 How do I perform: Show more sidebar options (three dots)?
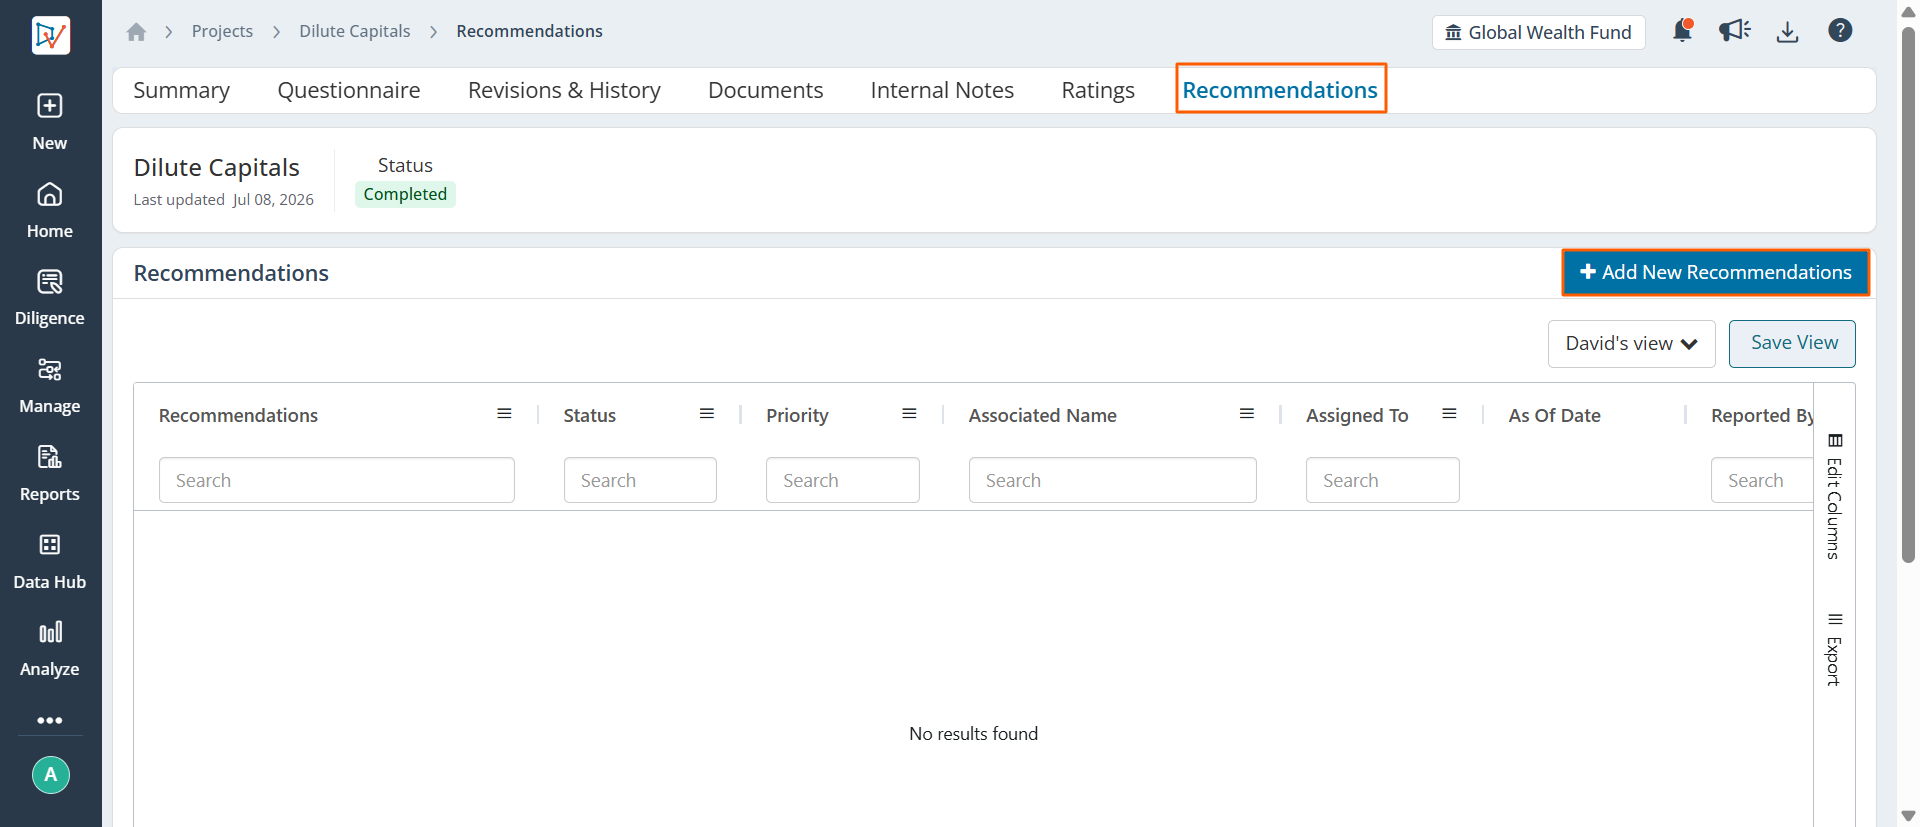[x=50, y=720]
